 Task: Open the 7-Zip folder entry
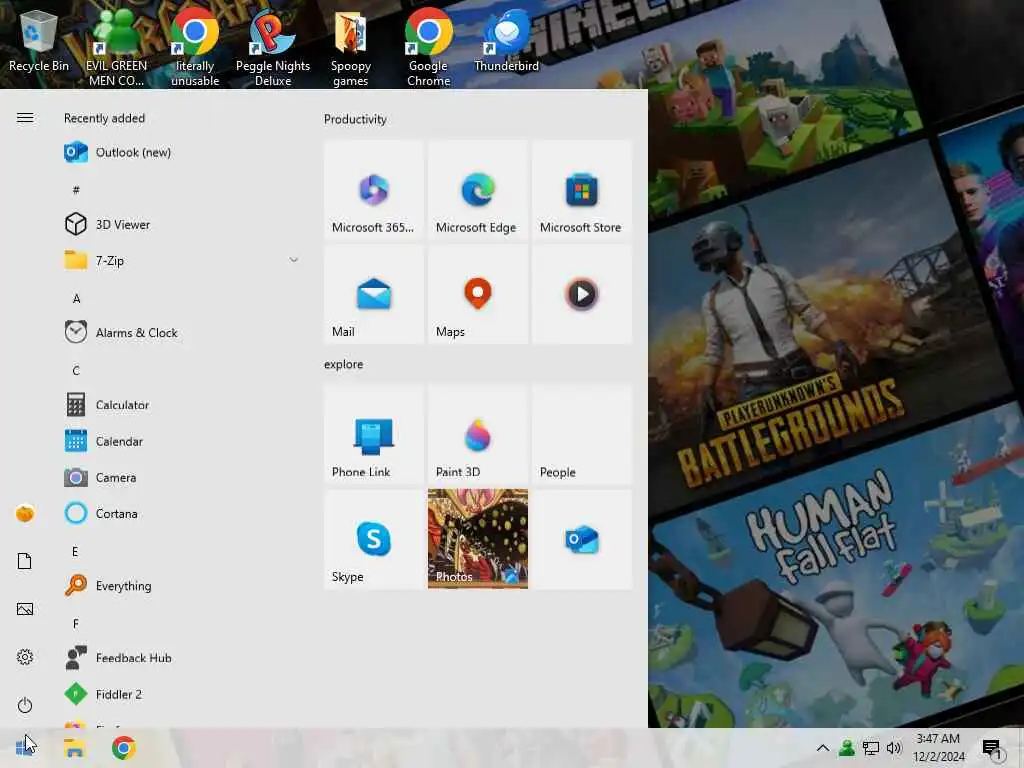pyautogui.click(x=183, y=261)
